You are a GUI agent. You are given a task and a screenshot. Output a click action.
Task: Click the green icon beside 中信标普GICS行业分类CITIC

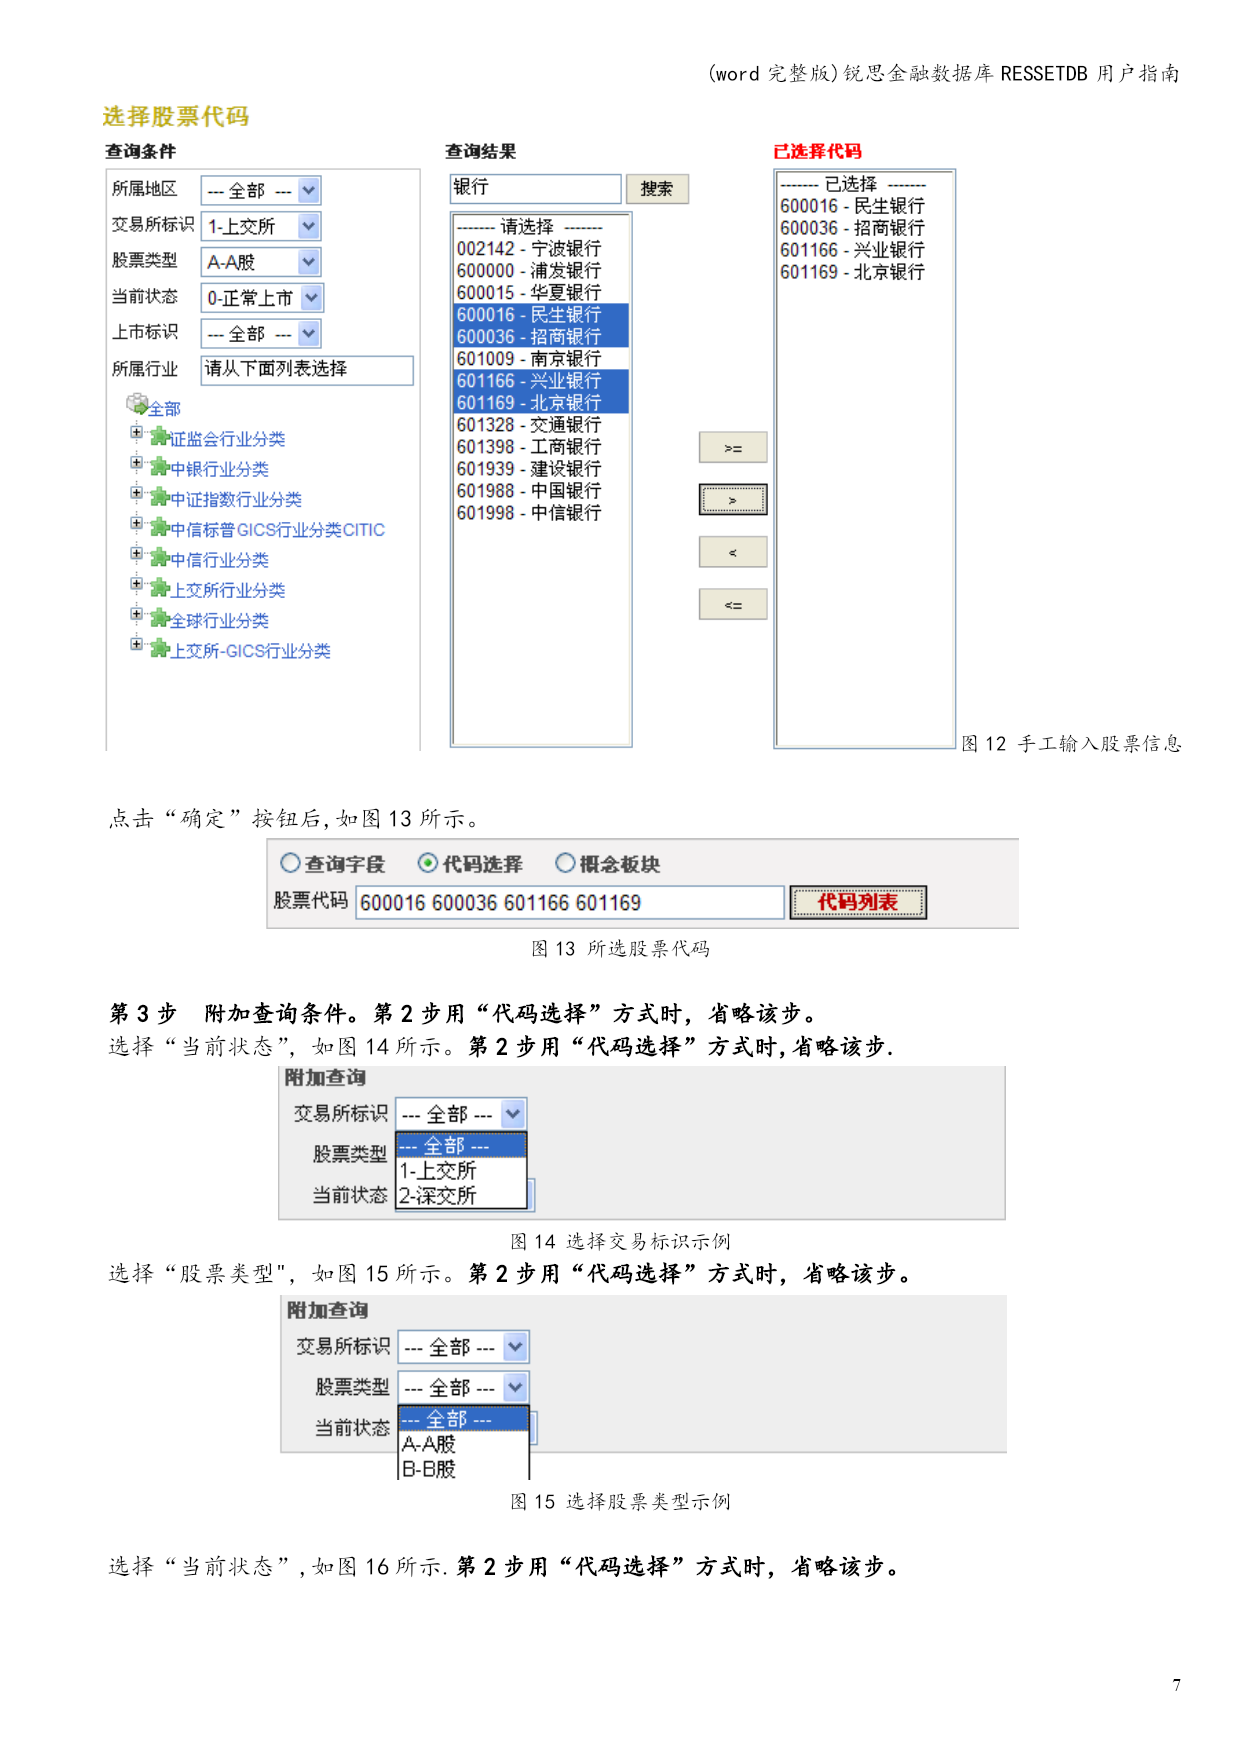159,527
